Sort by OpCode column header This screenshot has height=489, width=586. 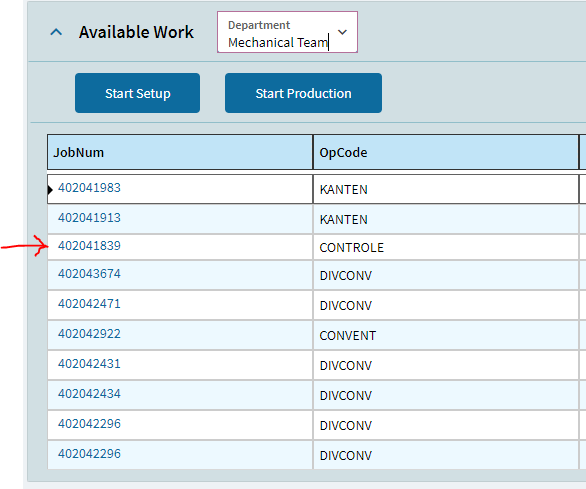click(x=445, y=152)
